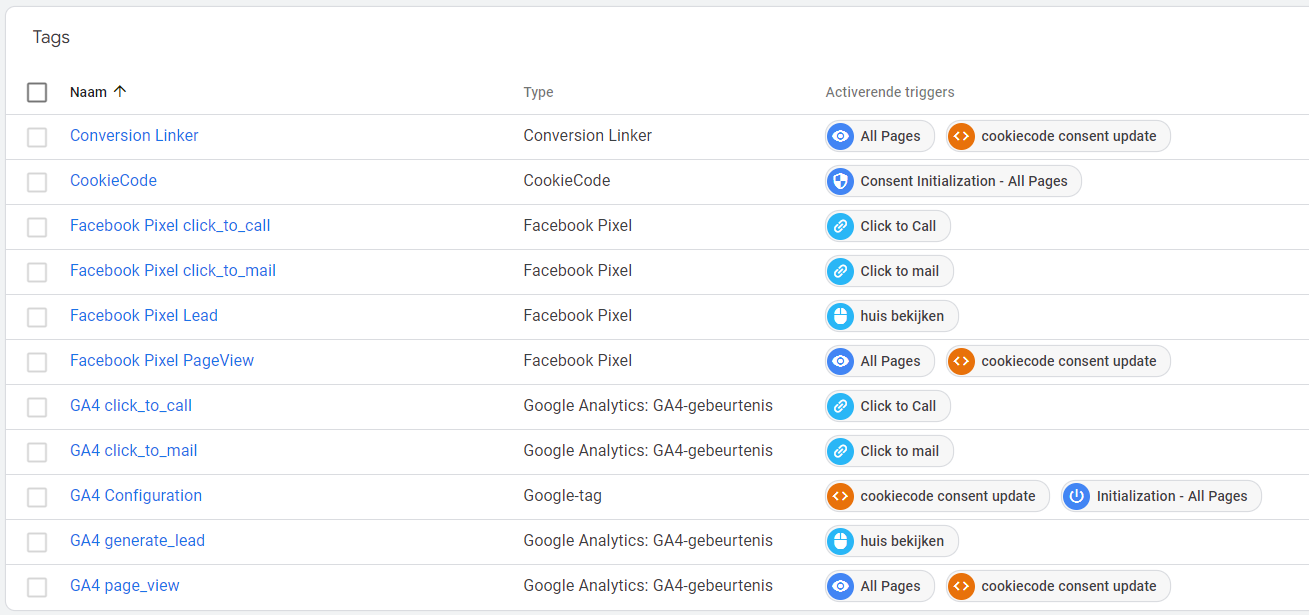Select the GA4 generate_lead checkbox
Viewport: 1309px width, 615px height.
pyautogui.click(x=37, y=542)
